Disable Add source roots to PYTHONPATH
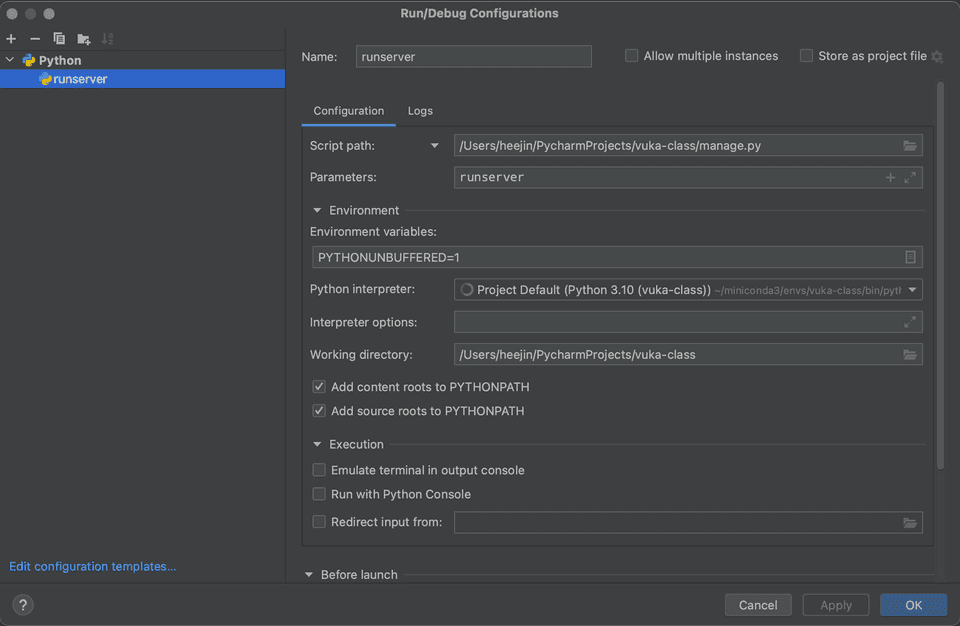Viewport: 960px width, 626px height. [318, 410]
